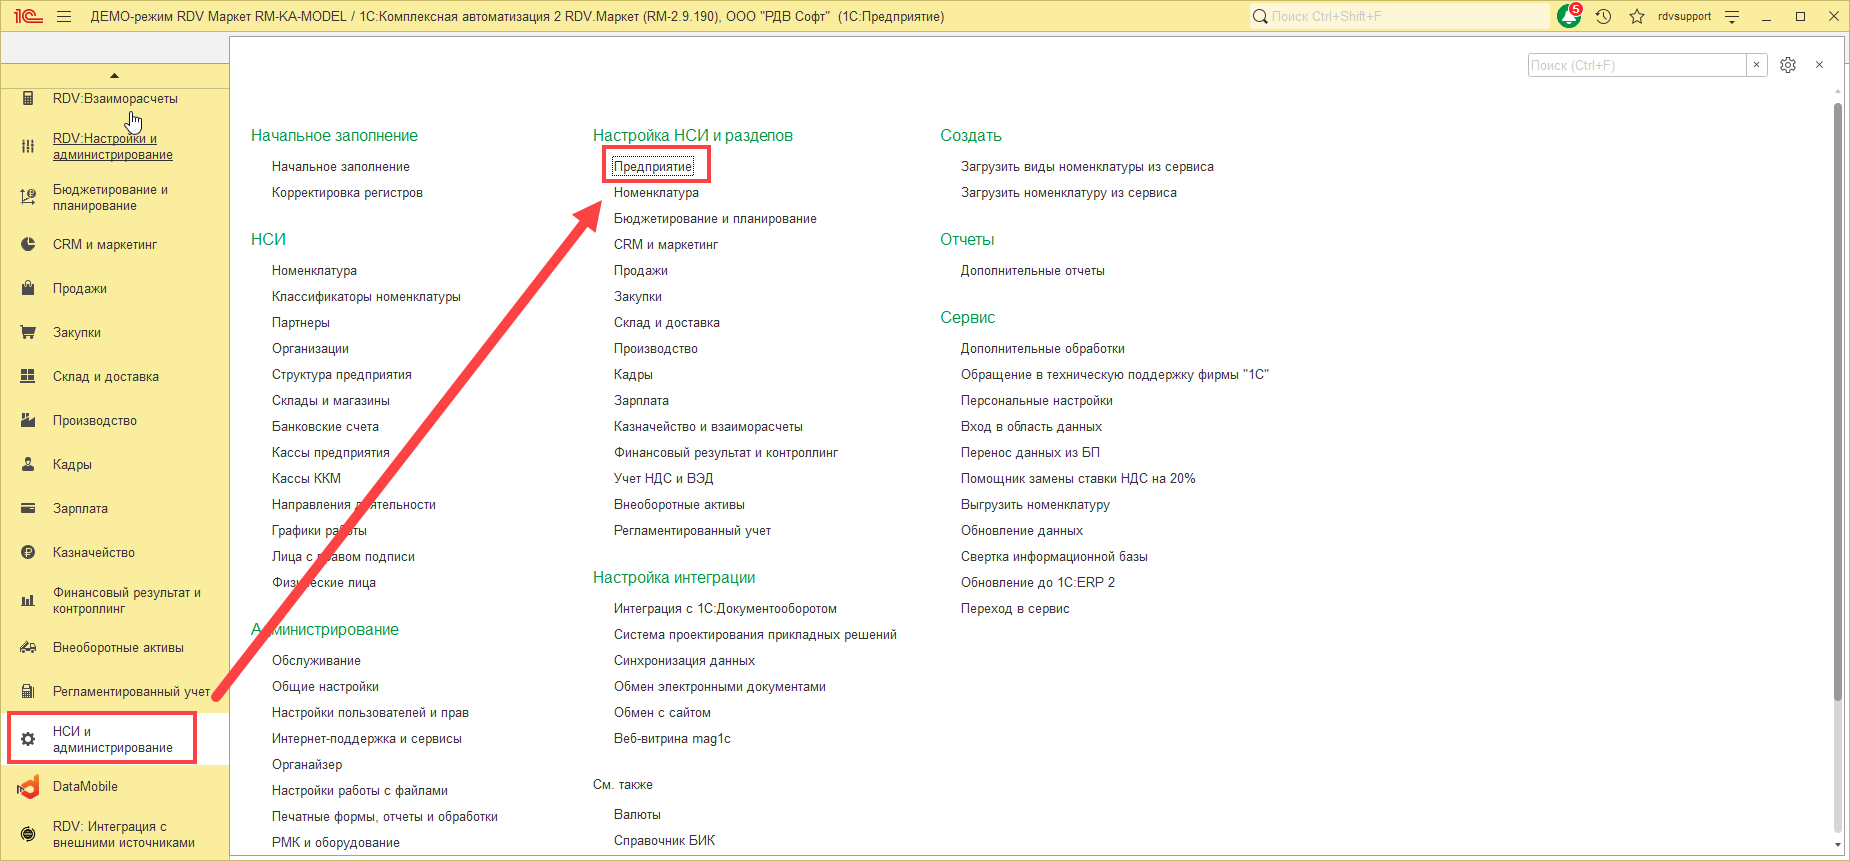Open the Предприятие settings link

653,166
